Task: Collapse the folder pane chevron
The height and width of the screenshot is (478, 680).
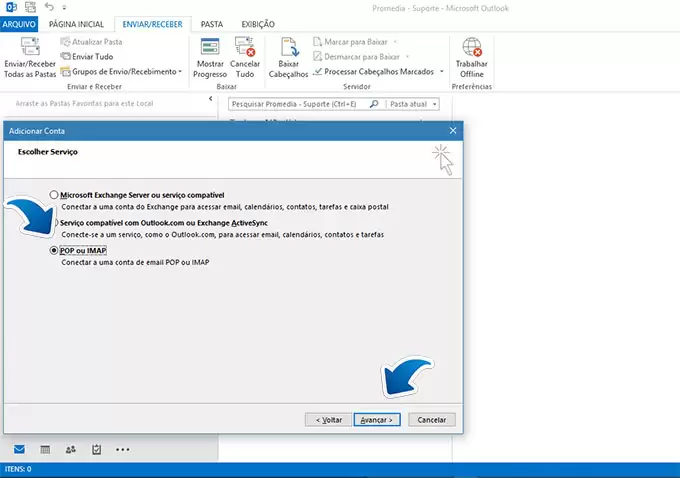Action: pyautogui.click(x=210, y=99)
